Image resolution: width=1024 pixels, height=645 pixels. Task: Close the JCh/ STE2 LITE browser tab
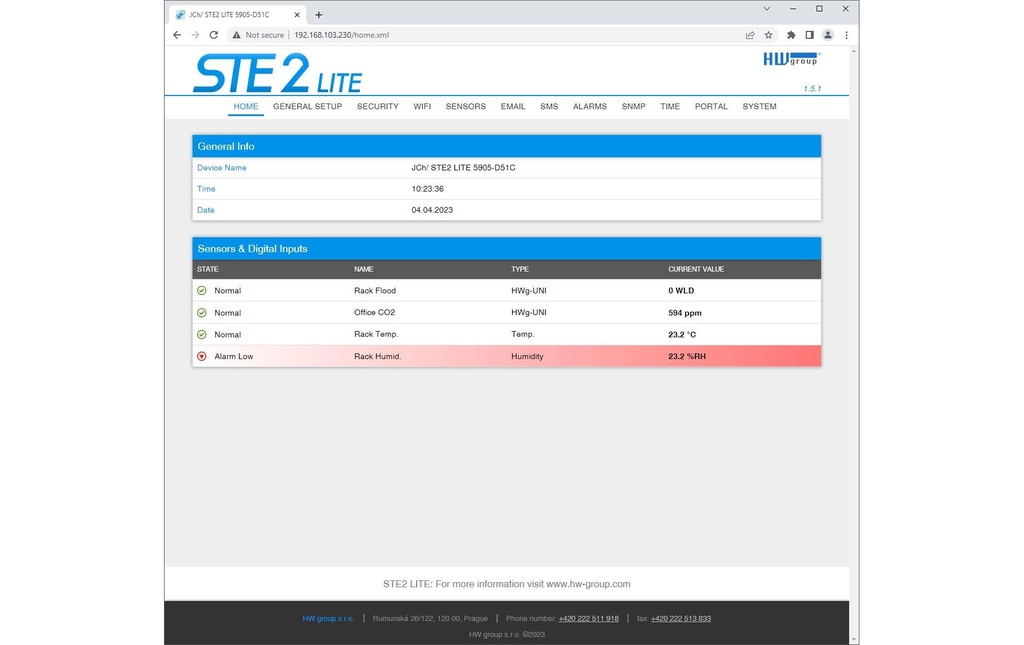[297, 14]
